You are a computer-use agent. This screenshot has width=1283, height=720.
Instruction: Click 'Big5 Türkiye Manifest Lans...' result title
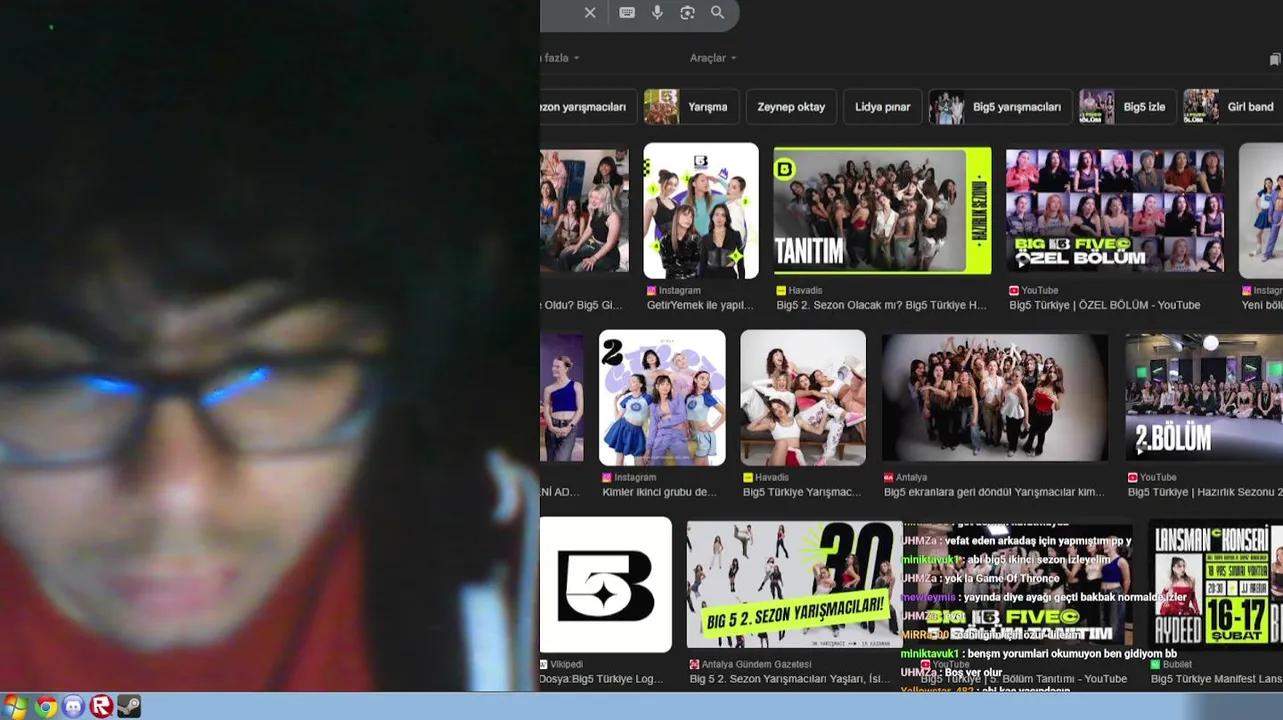(1216, 679)
